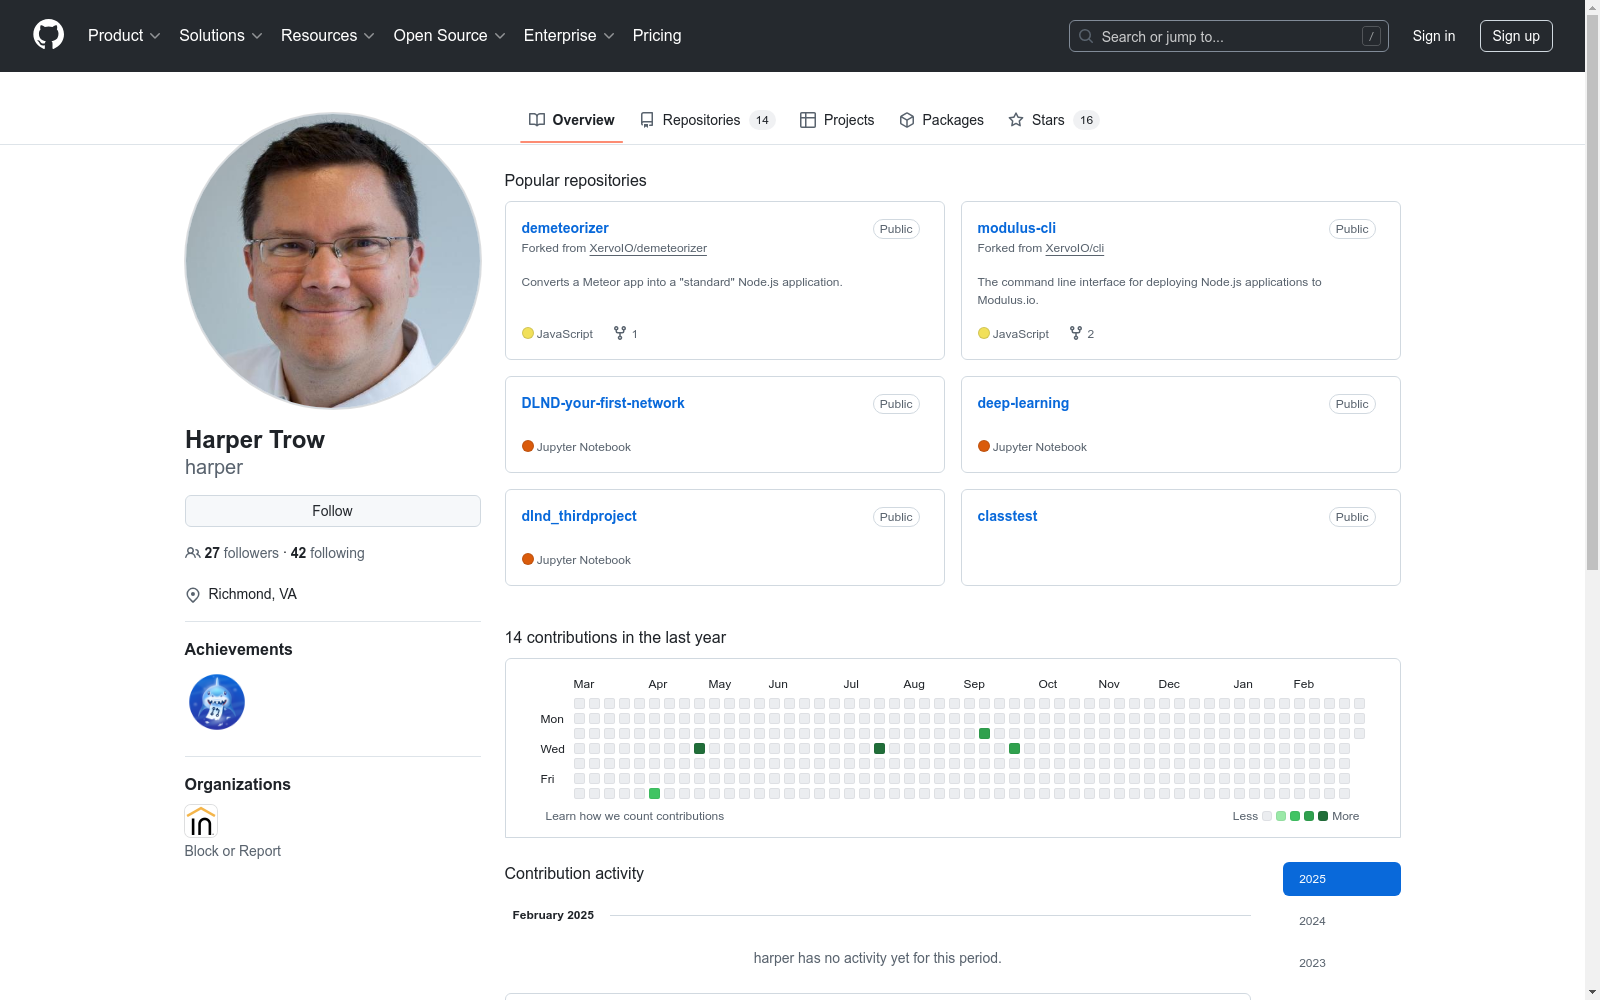Click the Sign in link
Screen dimensions: 1600x1000
point(1434,36)
